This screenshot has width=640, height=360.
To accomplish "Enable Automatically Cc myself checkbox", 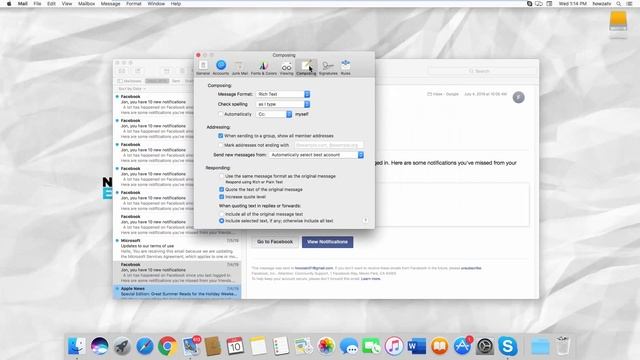I will [x=221, y=114].
